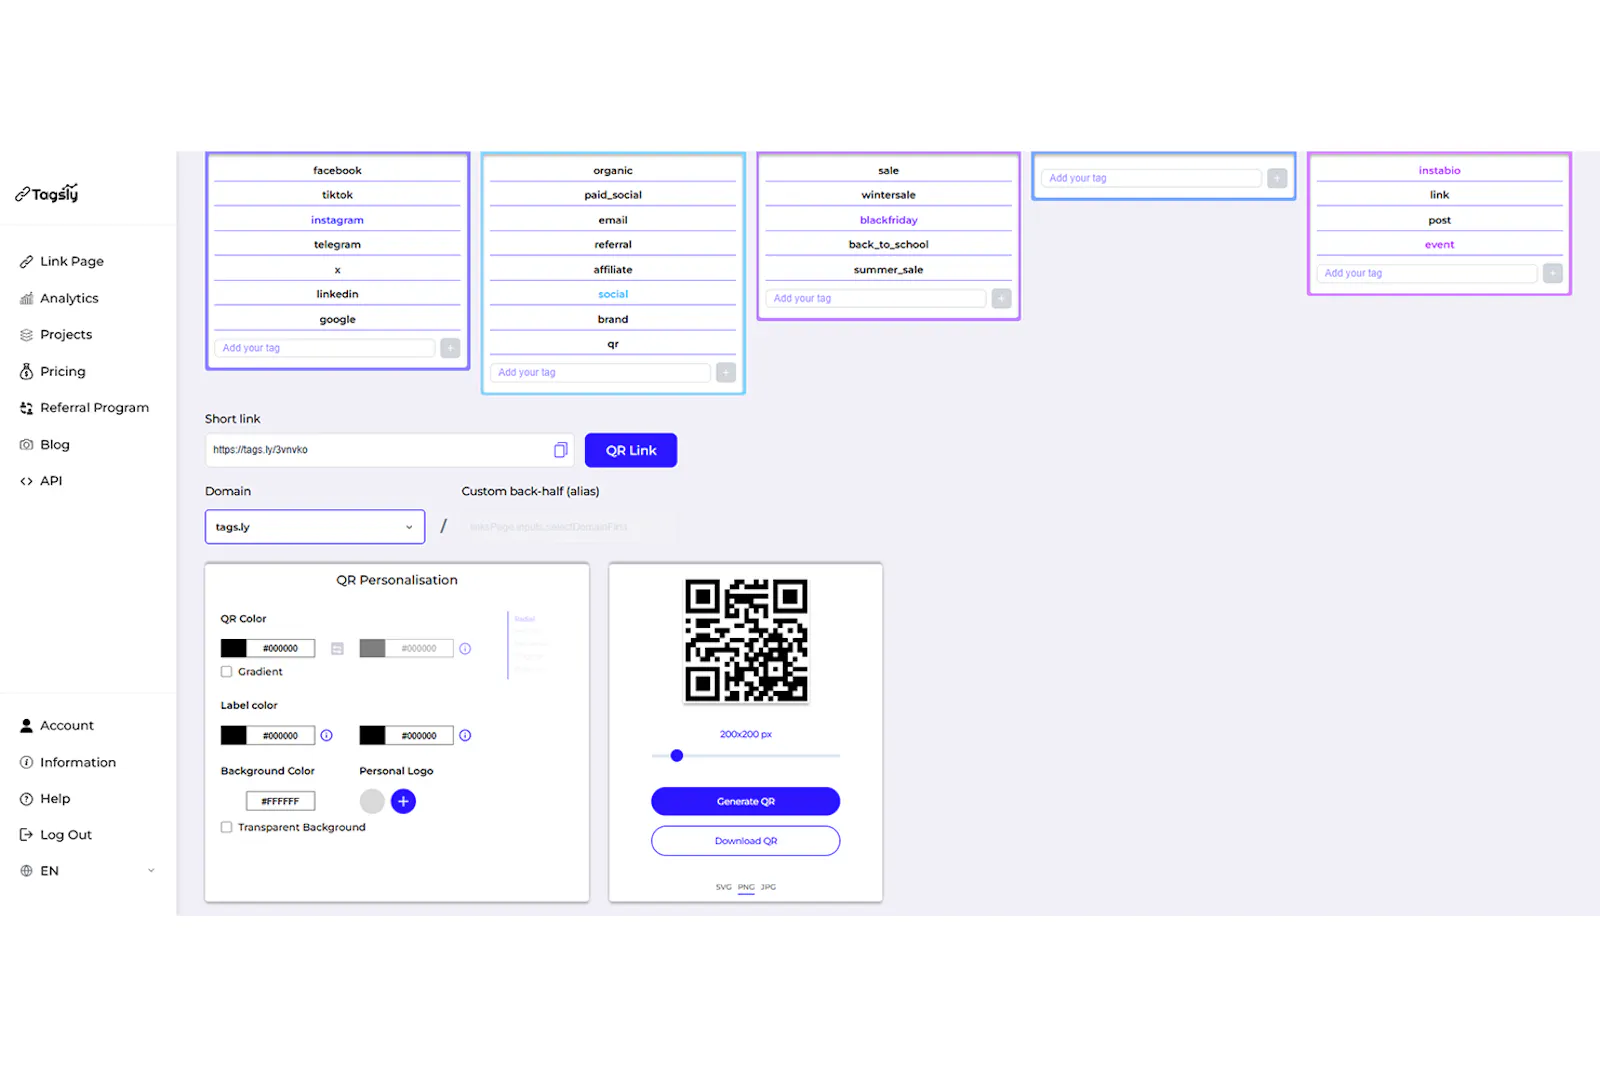Click the generated QR code image
The height and width of the screenshot is (1067, 1600).
(746, 640)
